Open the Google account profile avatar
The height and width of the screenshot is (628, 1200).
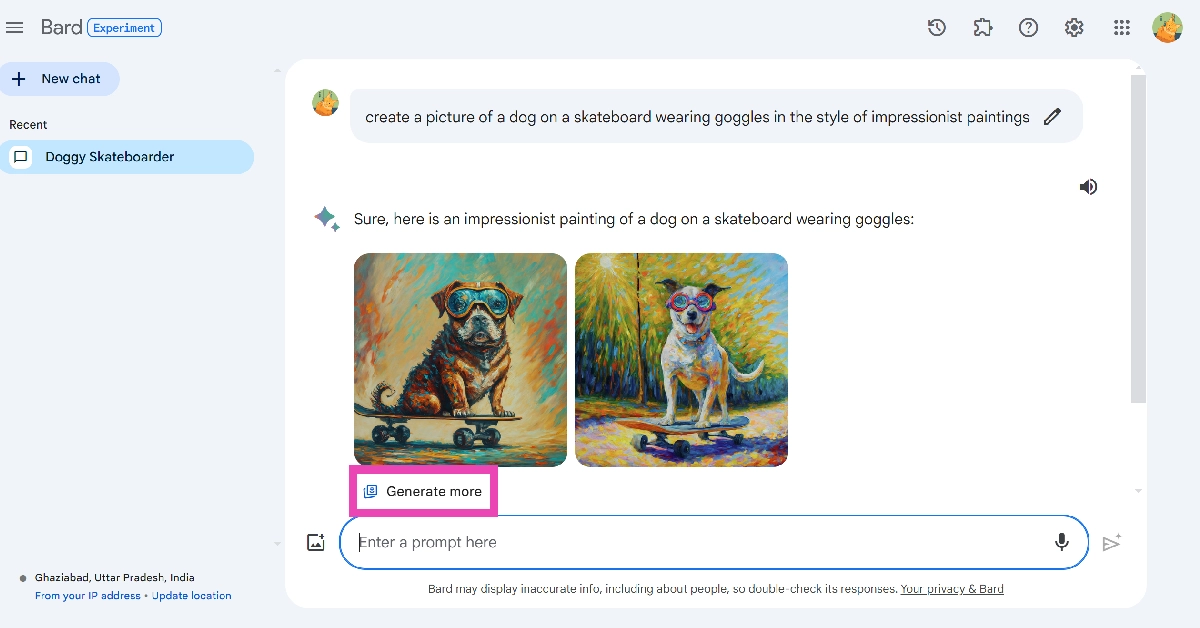1167,28
